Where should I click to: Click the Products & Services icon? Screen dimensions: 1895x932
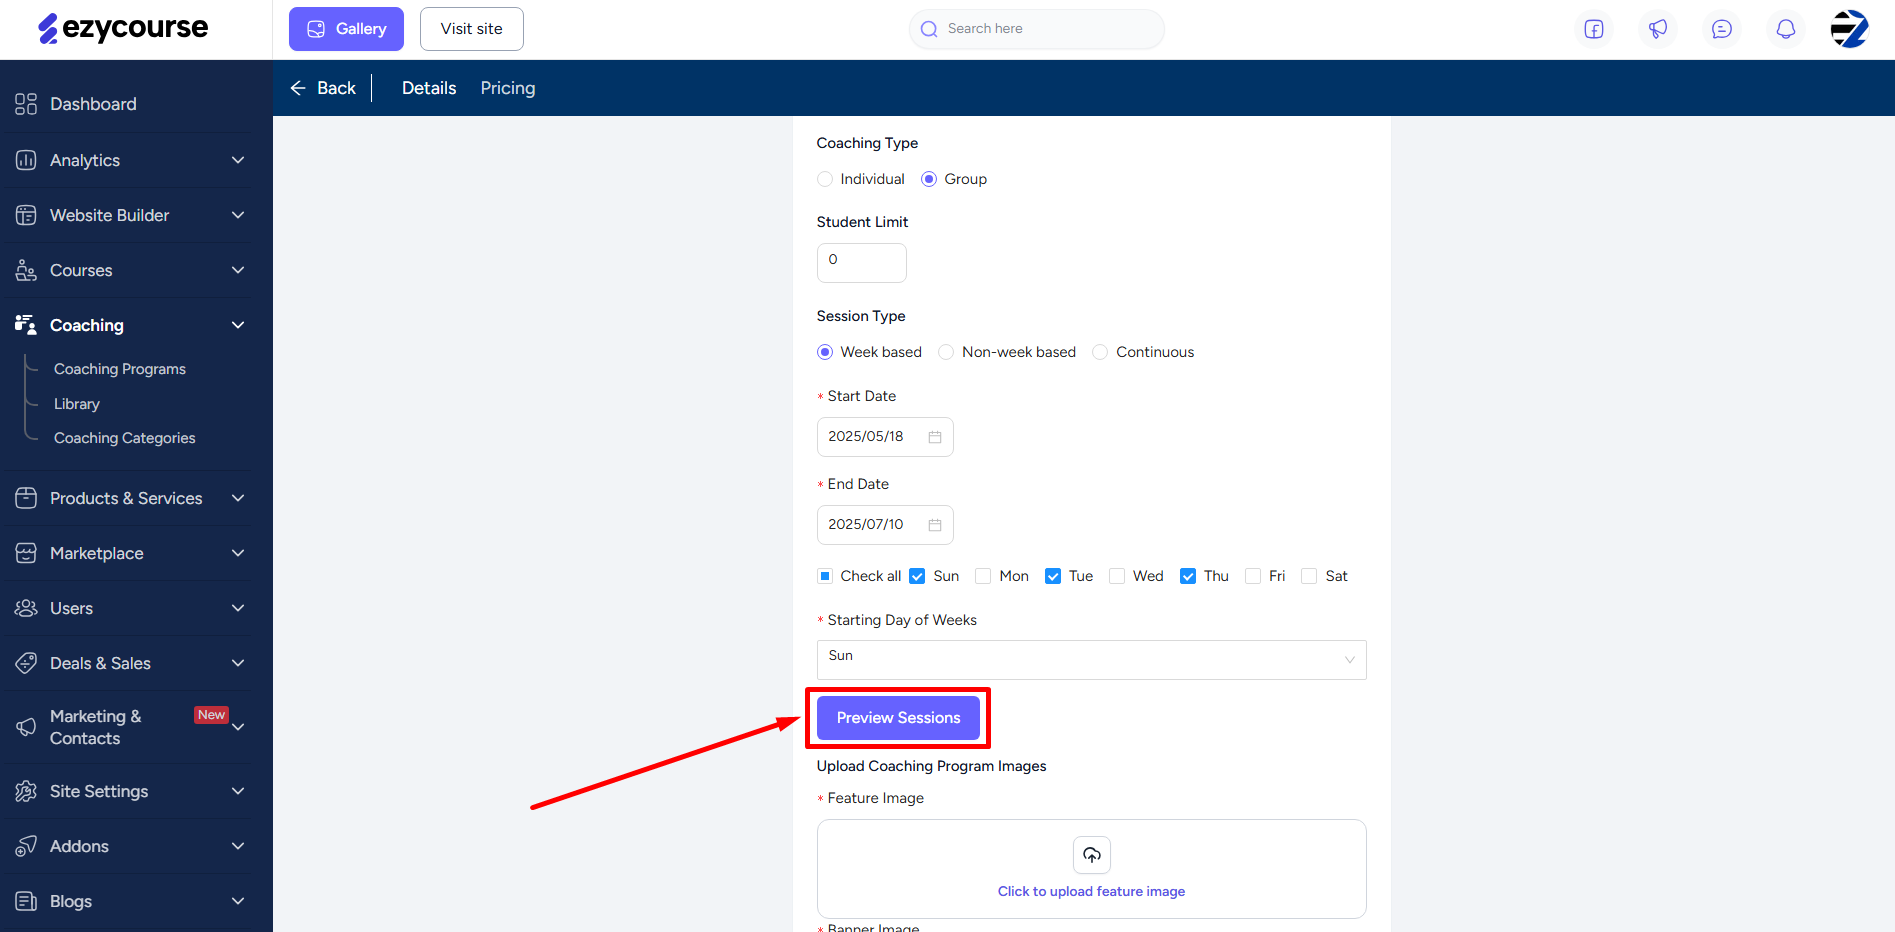tap(26, 498)
